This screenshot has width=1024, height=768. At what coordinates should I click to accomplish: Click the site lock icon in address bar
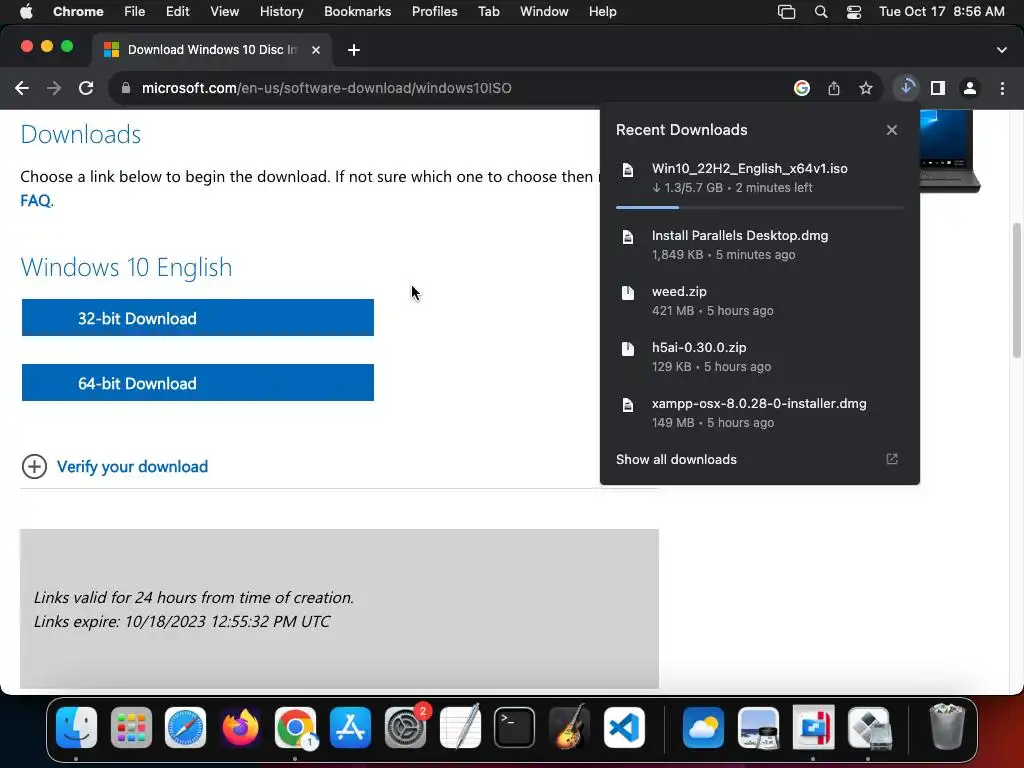[x=126, y=88]
